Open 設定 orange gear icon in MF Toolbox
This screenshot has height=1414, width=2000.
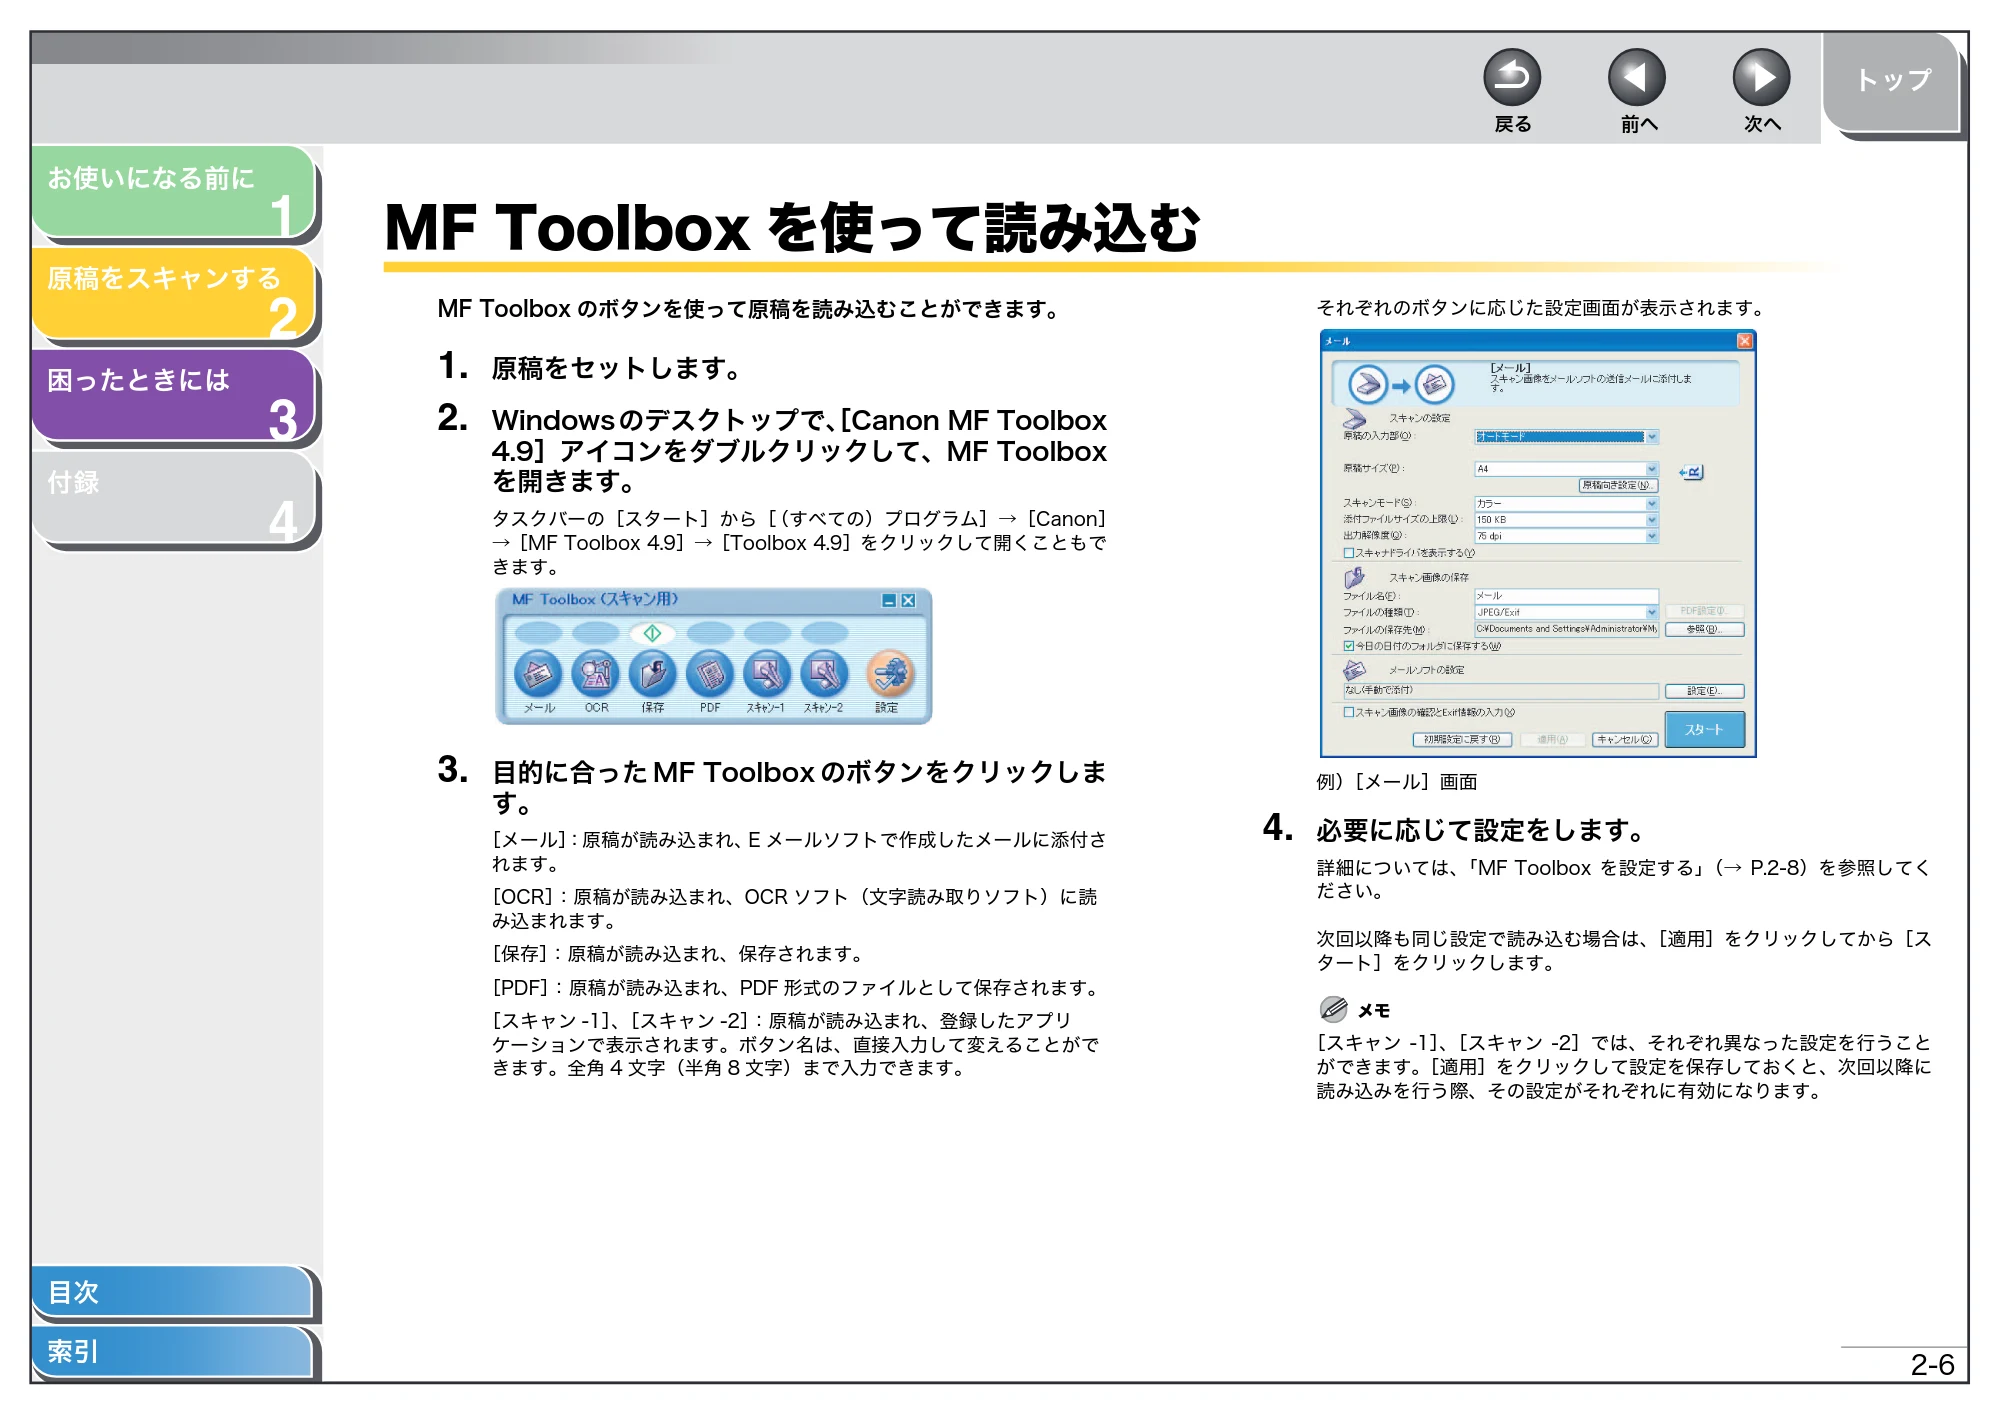(889, 675)
